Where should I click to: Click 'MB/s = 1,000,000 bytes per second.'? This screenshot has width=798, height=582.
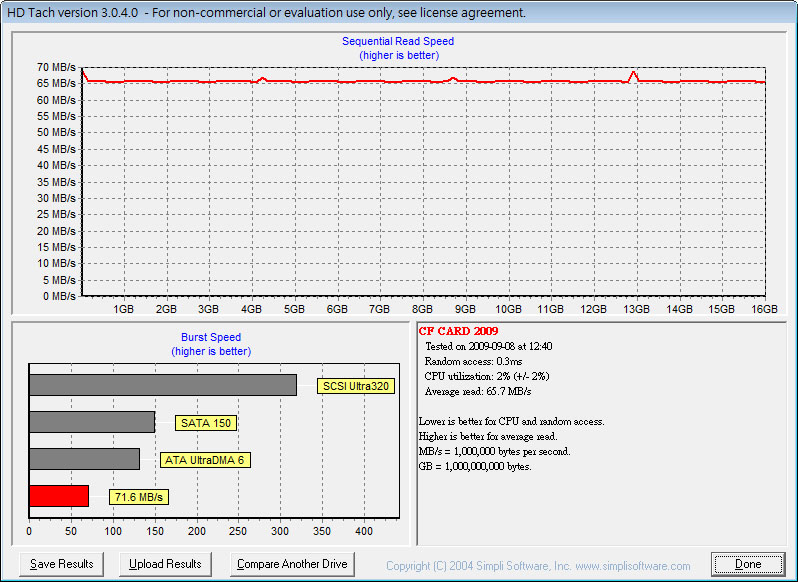(x=494, y=451)
